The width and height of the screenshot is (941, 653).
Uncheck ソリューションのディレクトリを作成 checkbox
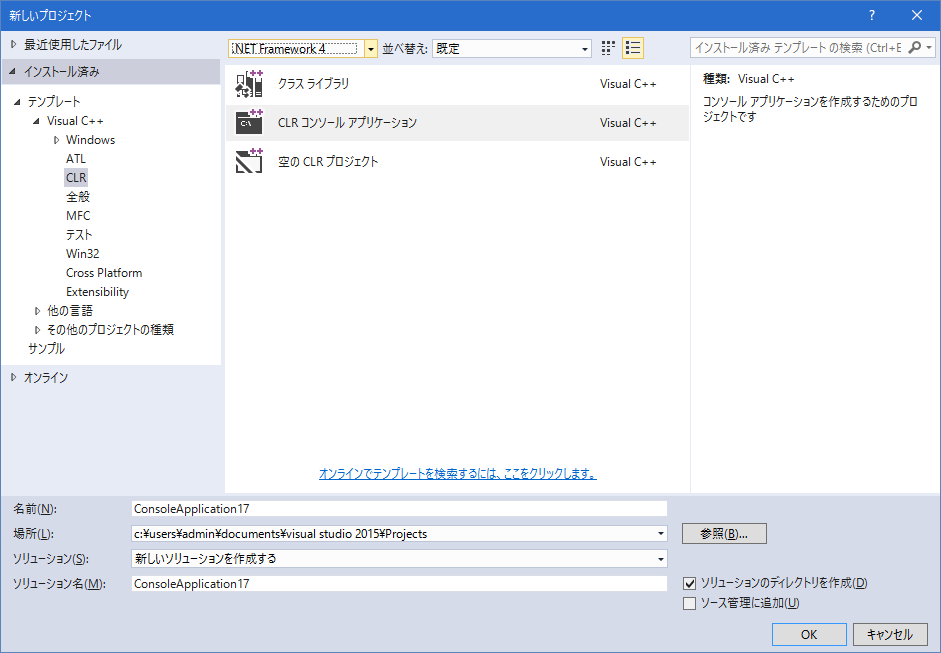click(689, 583)
